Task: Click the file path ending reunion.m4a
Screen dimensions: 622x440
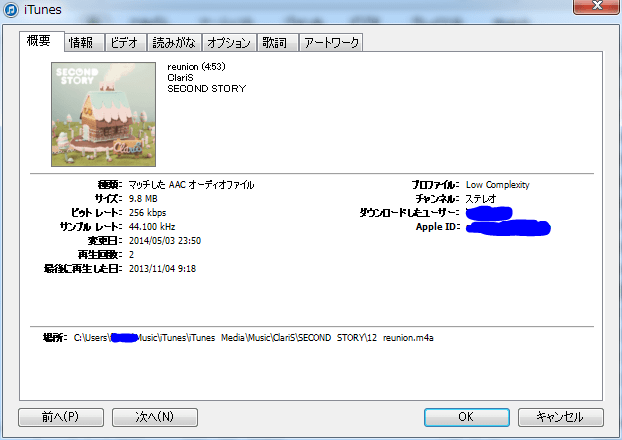Action: coord(253,338)
